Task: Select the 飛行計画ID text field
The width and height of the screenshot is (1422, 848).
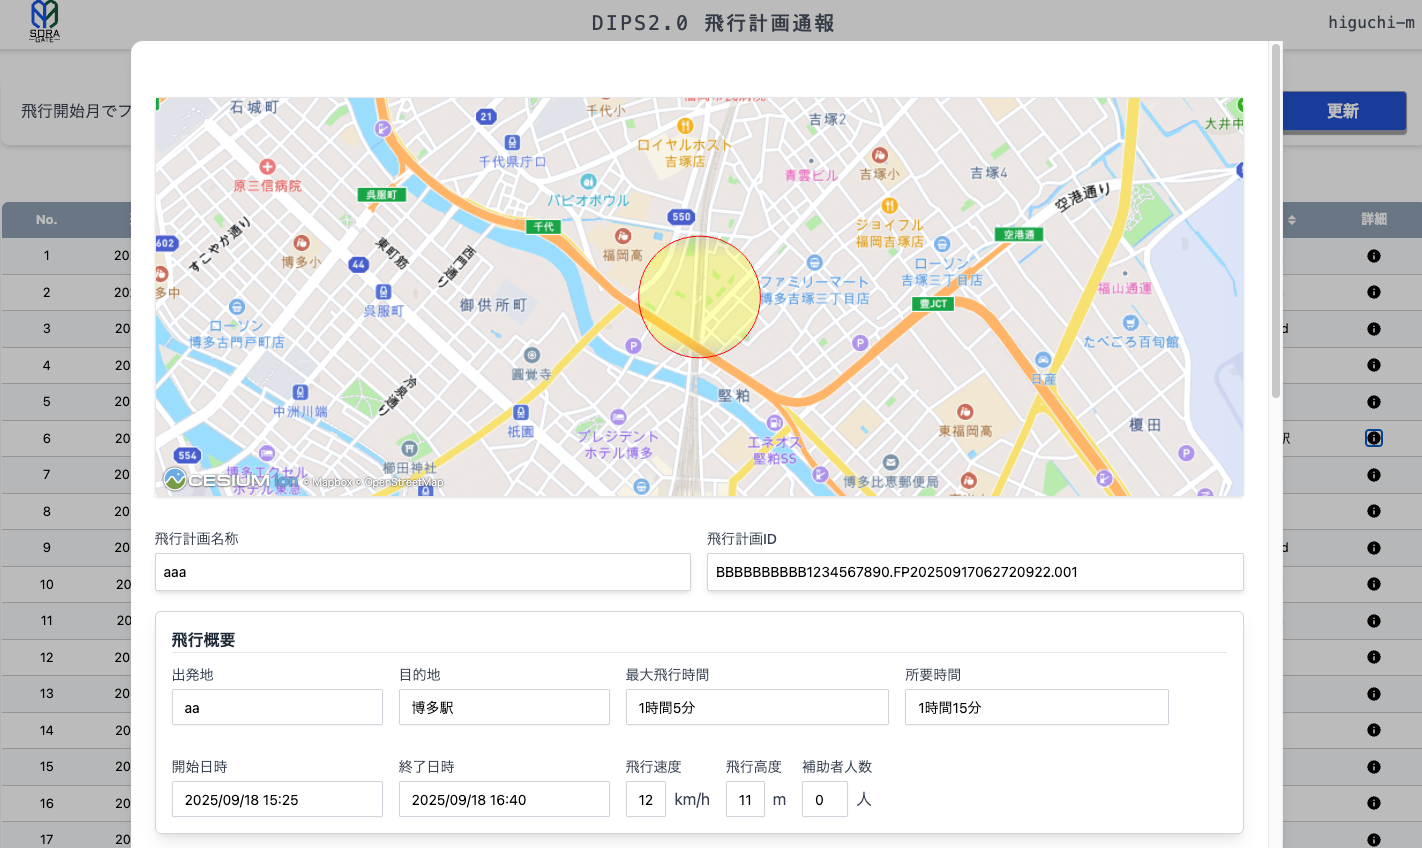Action: [x=974, y=572]
